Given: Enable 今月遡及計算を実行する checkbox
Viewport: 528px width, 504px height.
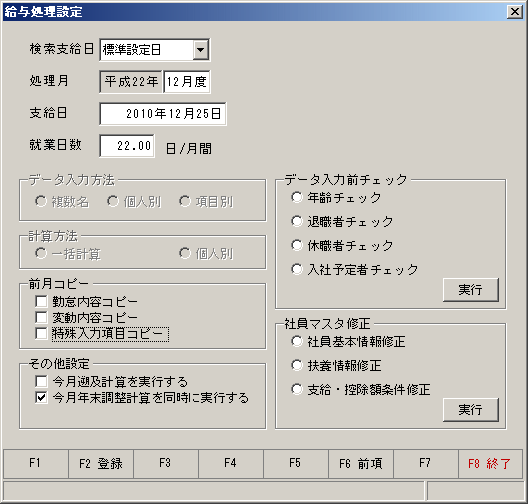Looking at the screenshot, I should tap(41, 381).
